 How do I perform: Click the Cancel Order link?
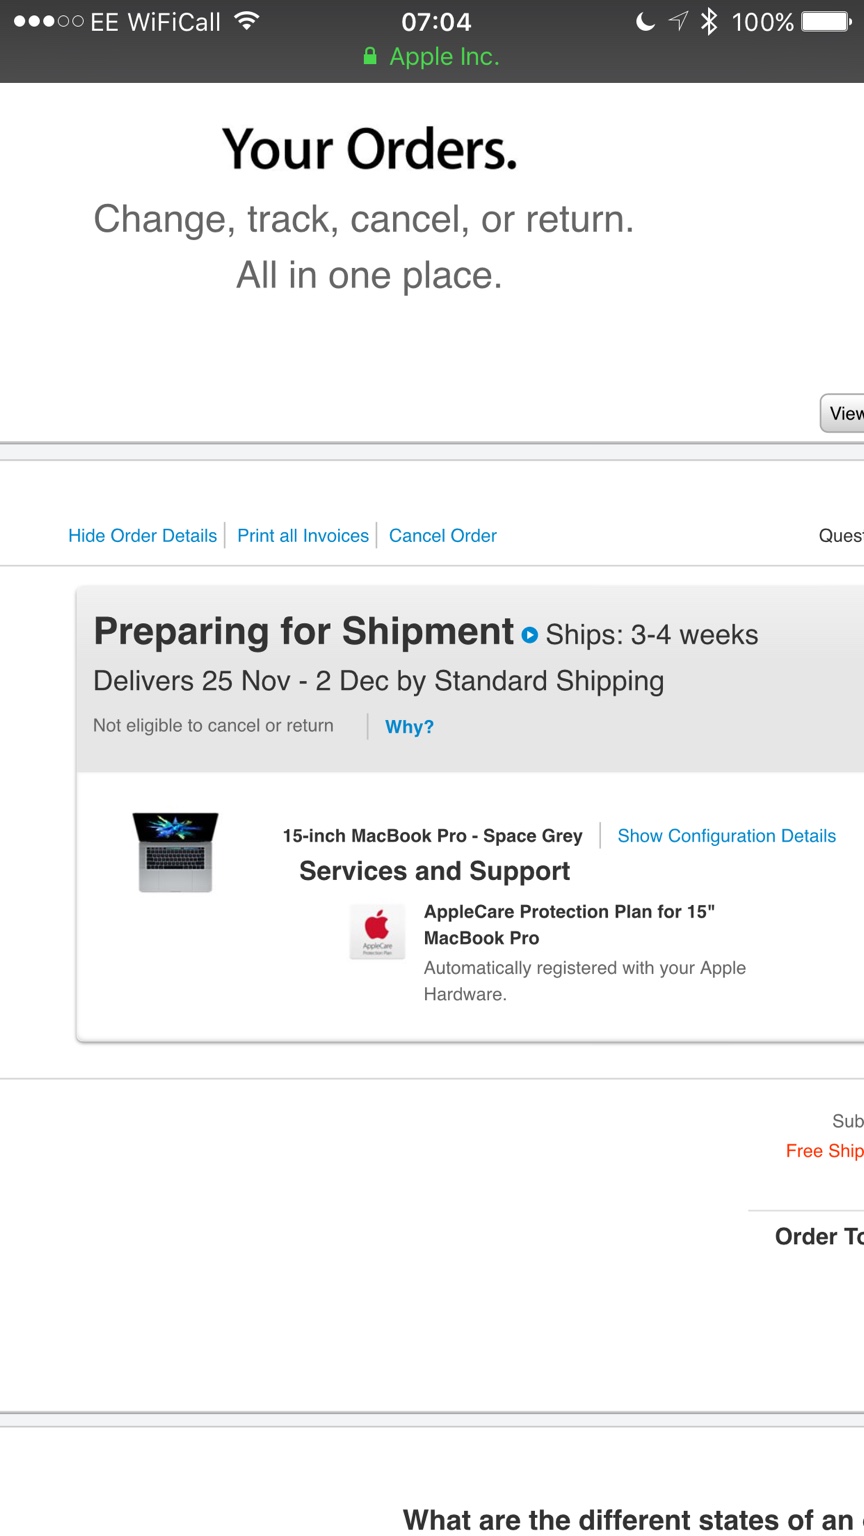point(443,536)
